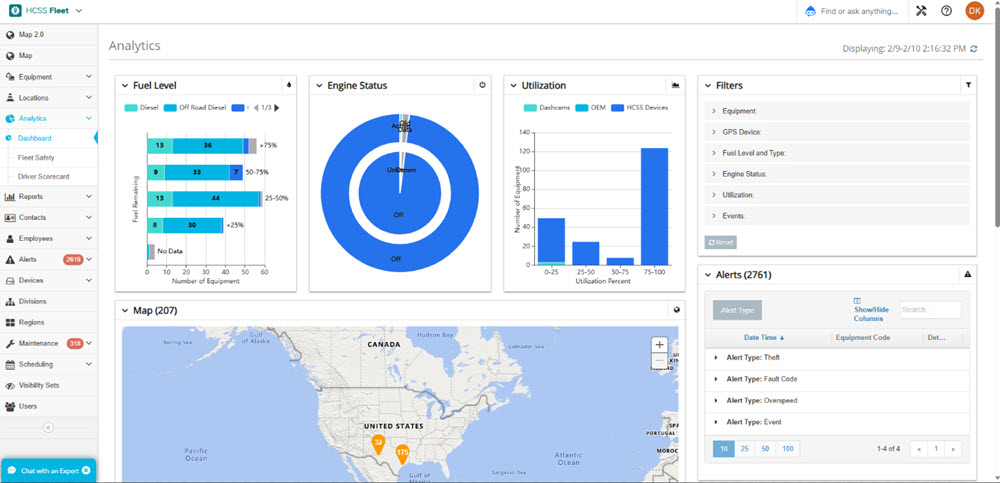This screenshot has width=1000, height=483.
Task: Click the Fuel Level droplet icon
Action: (289, 85)
